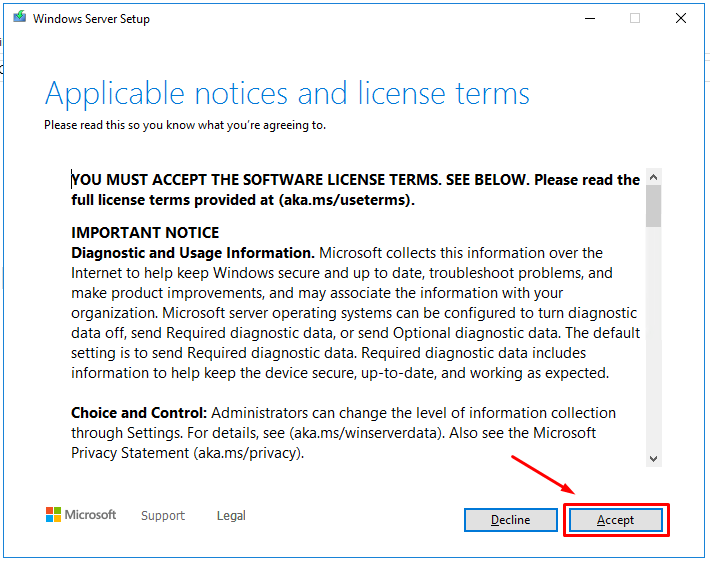Click the license text scrollbar thumb
This screenshot has height=562, width=710.
[x=653, y=206]
